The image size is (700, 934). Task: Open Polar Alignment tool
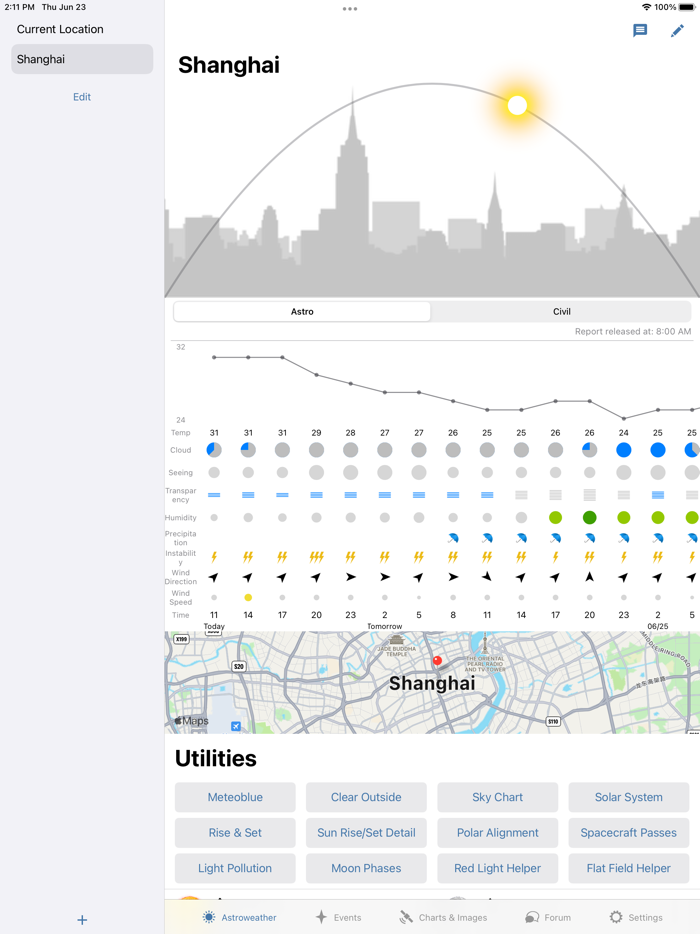click(497, 833)
